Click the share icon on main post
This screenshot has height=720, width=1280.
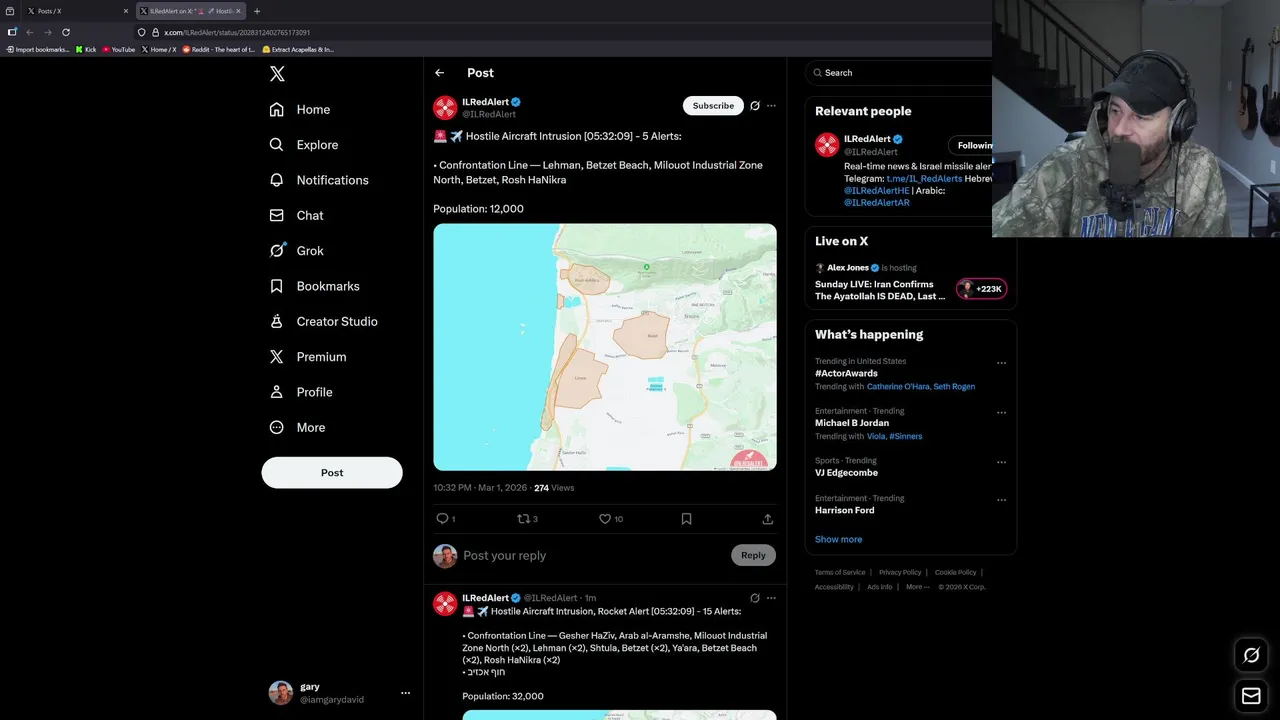pos(767,519)
